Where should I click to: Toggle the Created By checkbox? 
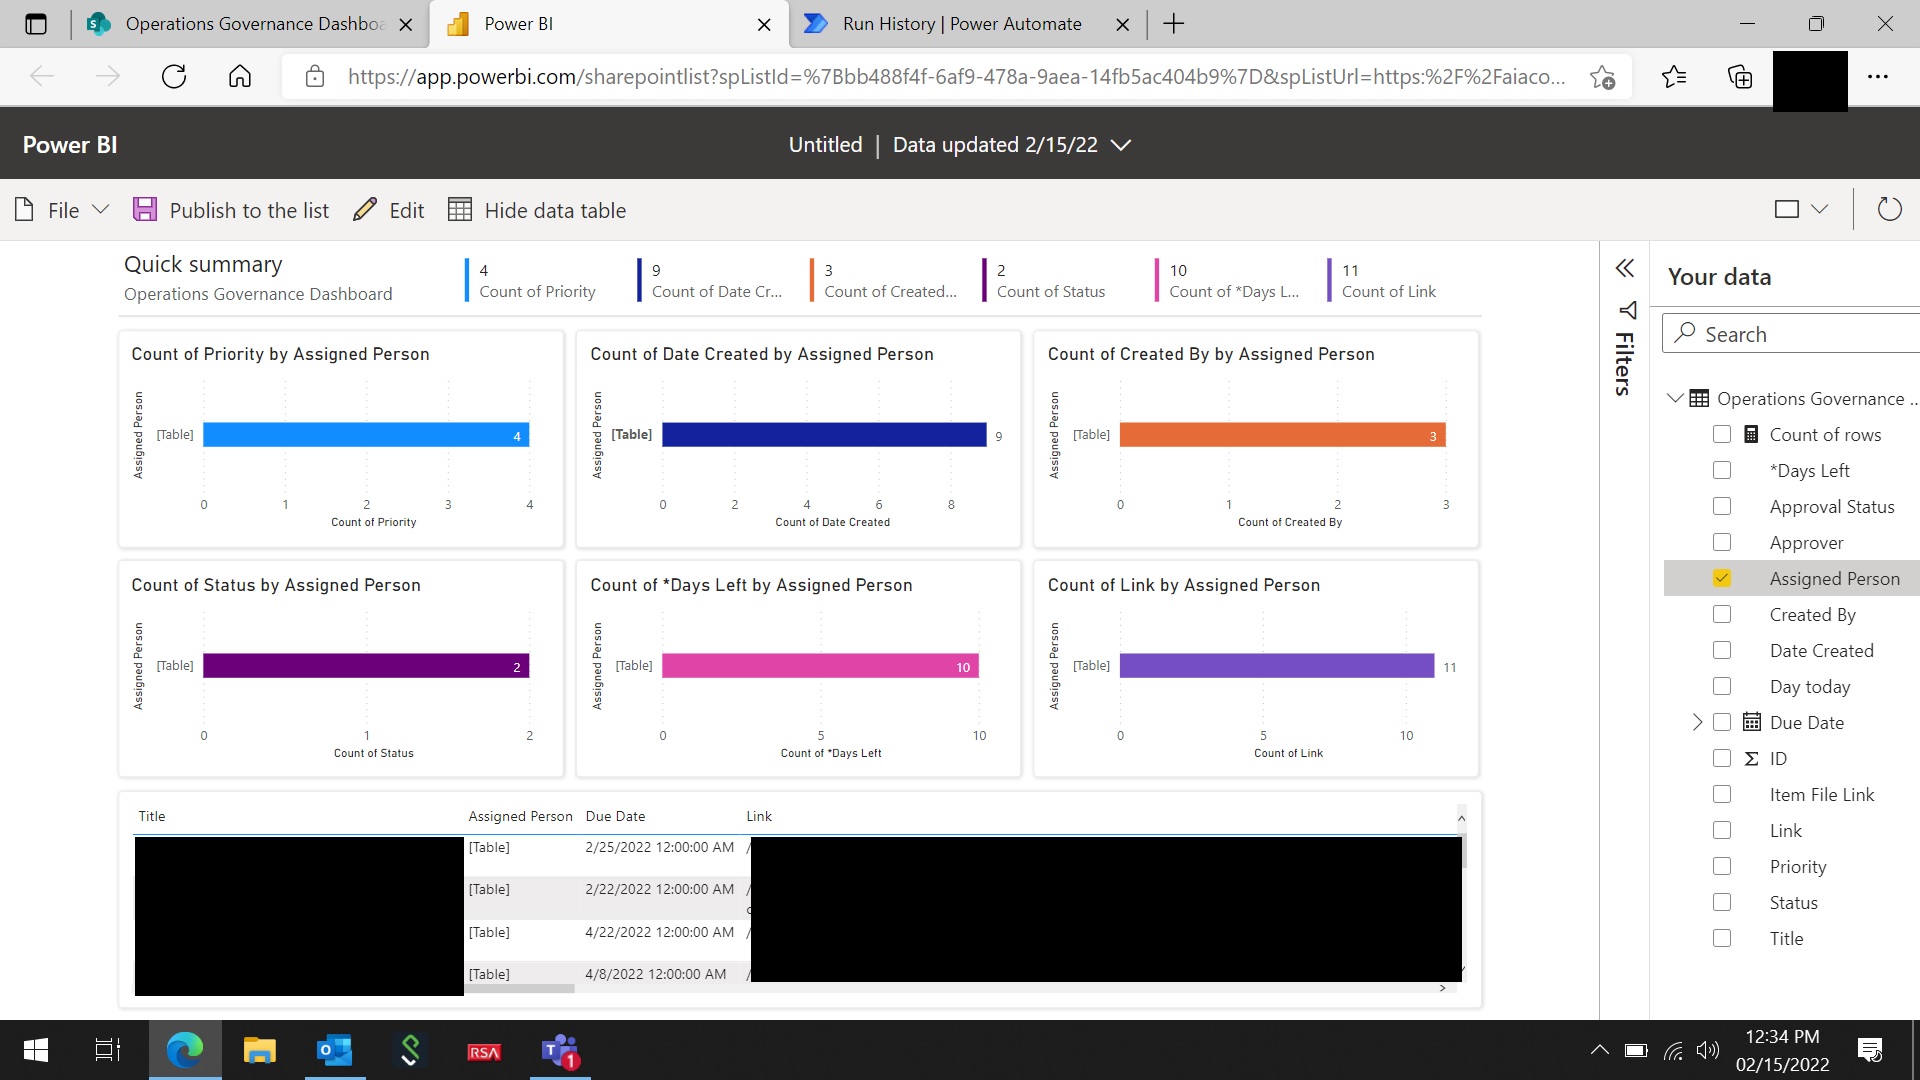tap(1722, 615)
